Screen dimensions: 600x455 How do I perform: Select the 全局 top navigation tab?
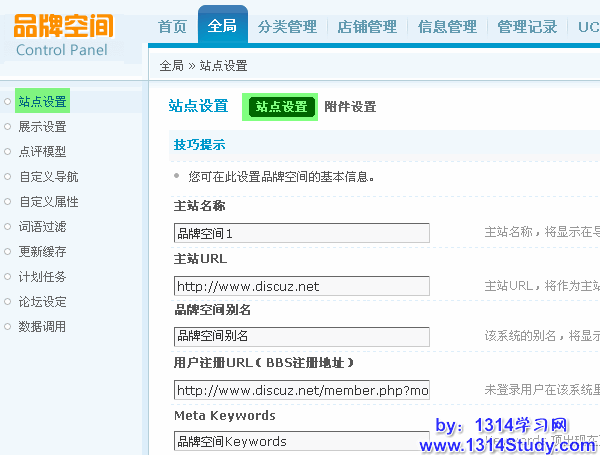tap(222, 26)
